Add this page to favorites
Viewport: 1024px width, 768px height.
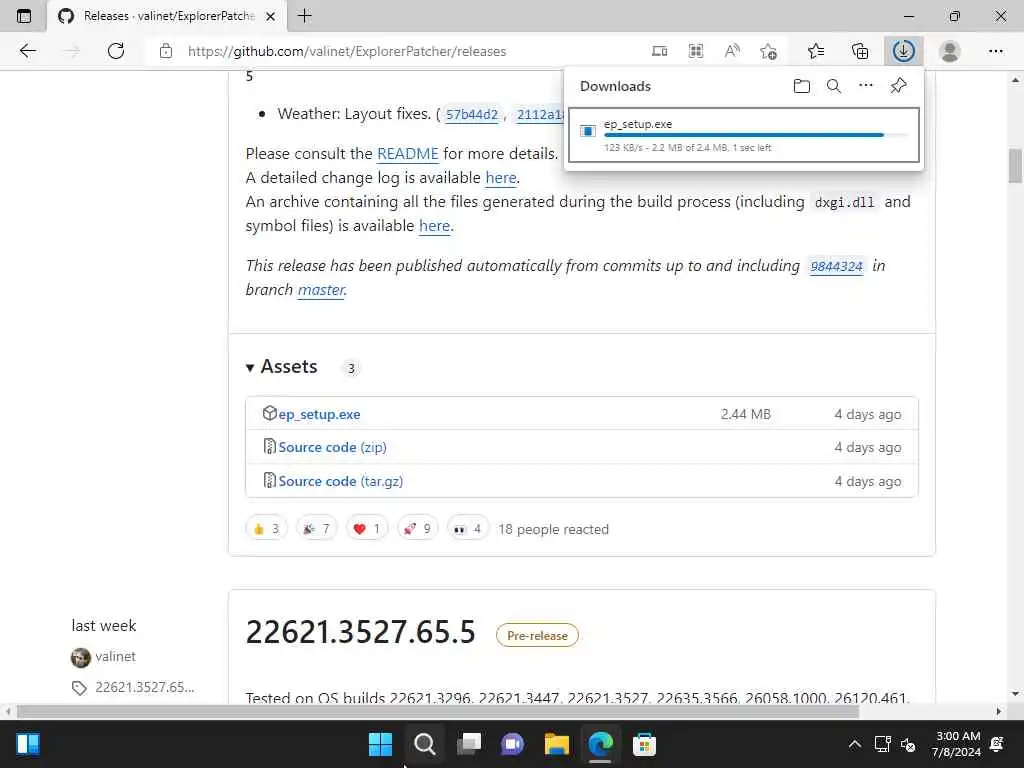point(768,51)
